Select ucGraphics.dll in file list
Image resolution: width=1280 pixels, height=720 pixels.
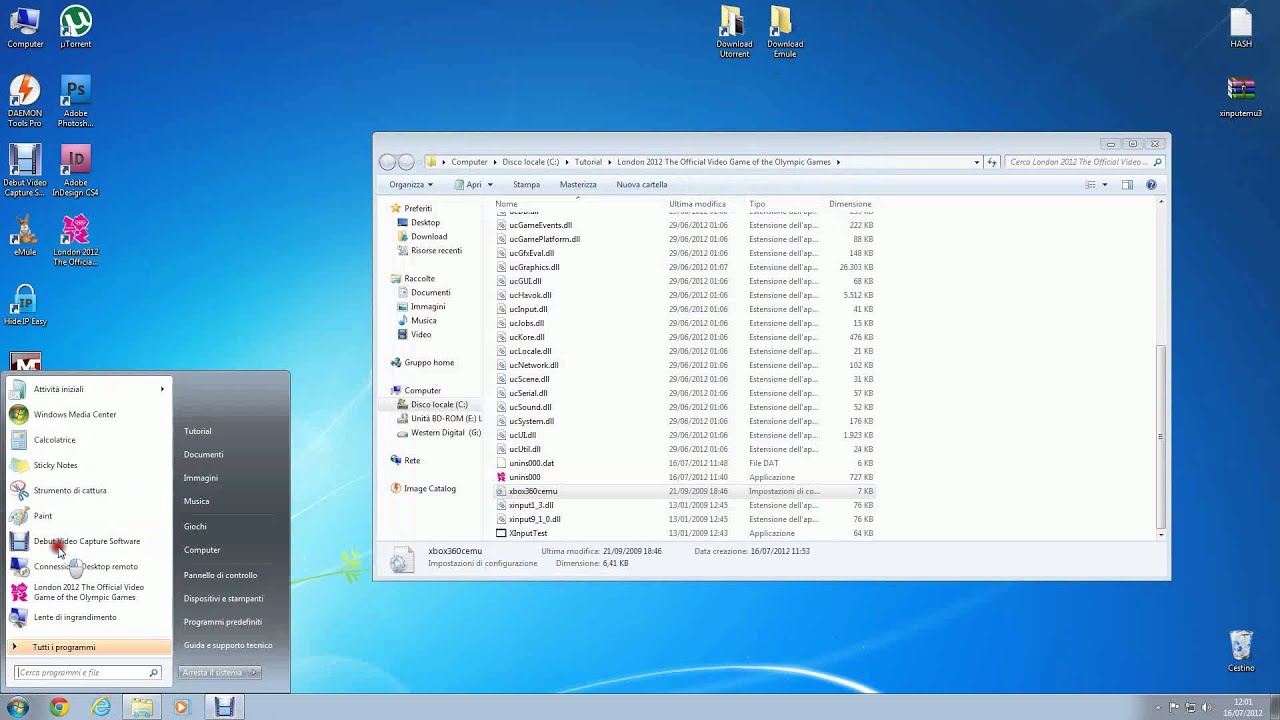click(686, 267)
